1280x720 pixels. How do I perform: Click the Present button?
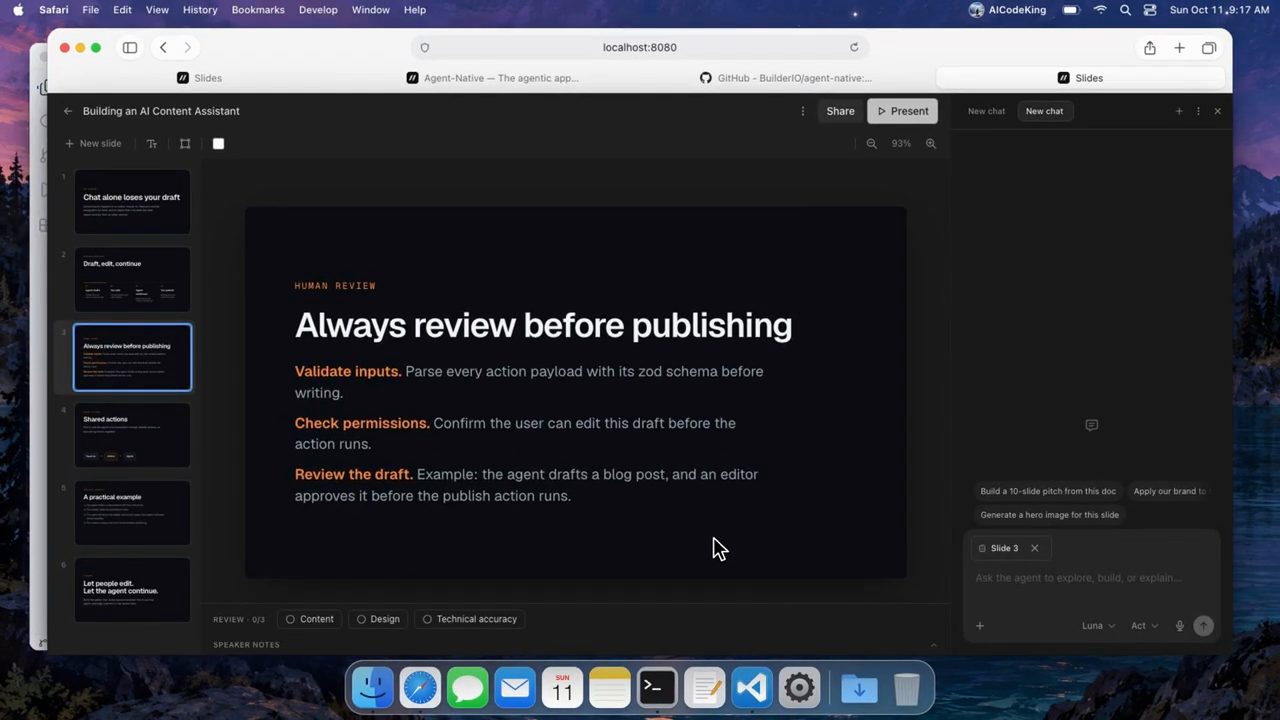pos(903,111)
